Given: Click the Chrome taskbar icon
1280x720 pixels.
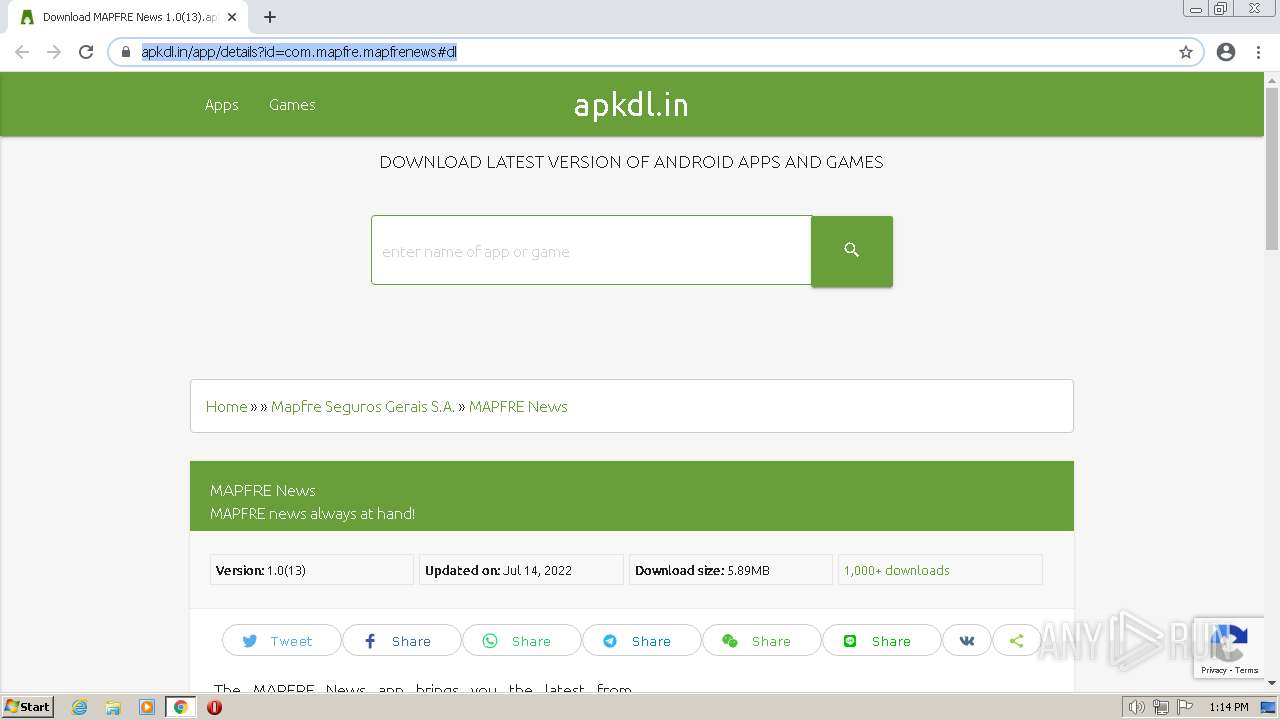Looking at the screenshot, I should (x=181, y=707).
